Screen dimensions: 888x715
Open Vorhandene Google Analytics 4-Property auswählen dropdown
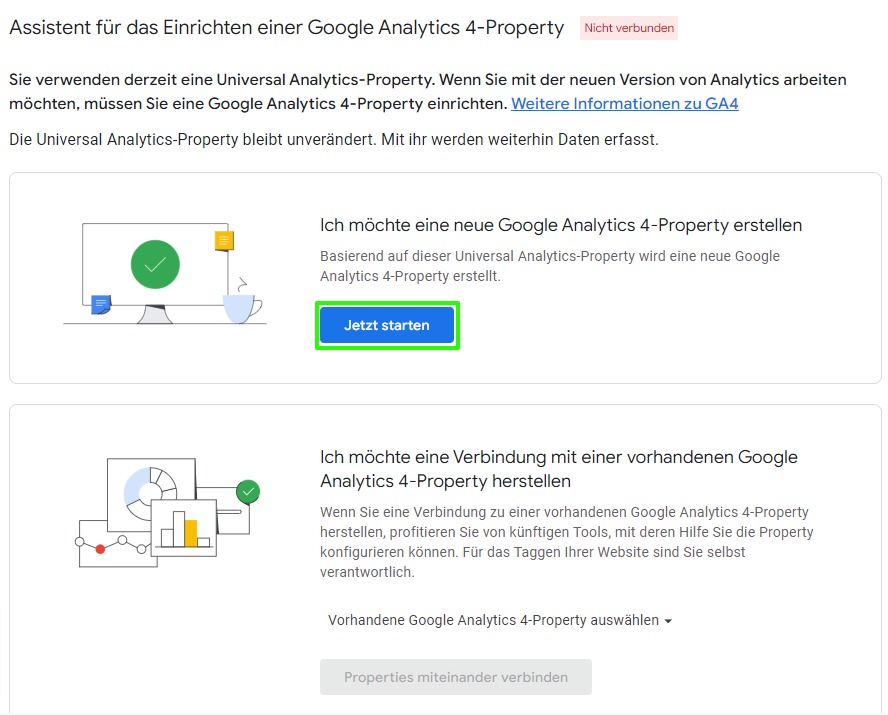point(500,620)
